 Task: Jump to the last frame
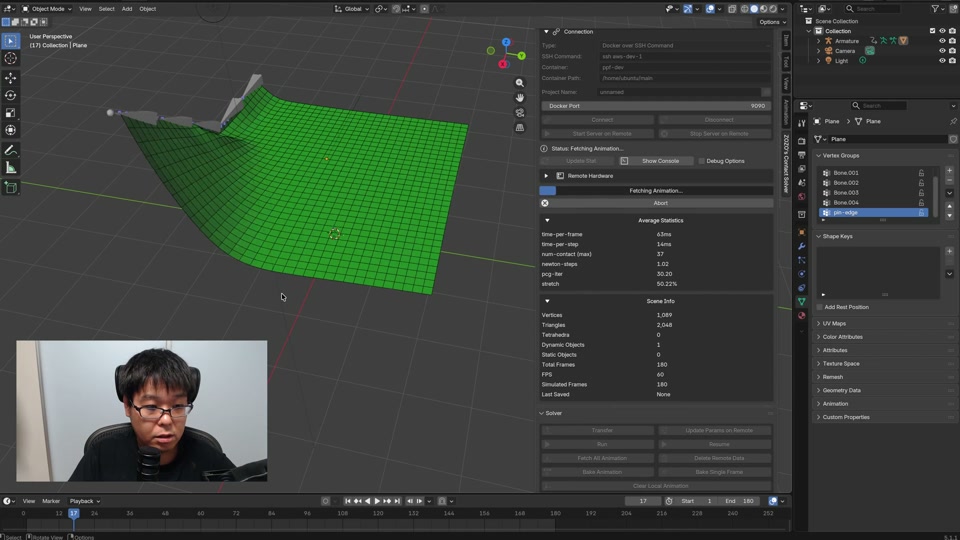(x=397, y=501)
